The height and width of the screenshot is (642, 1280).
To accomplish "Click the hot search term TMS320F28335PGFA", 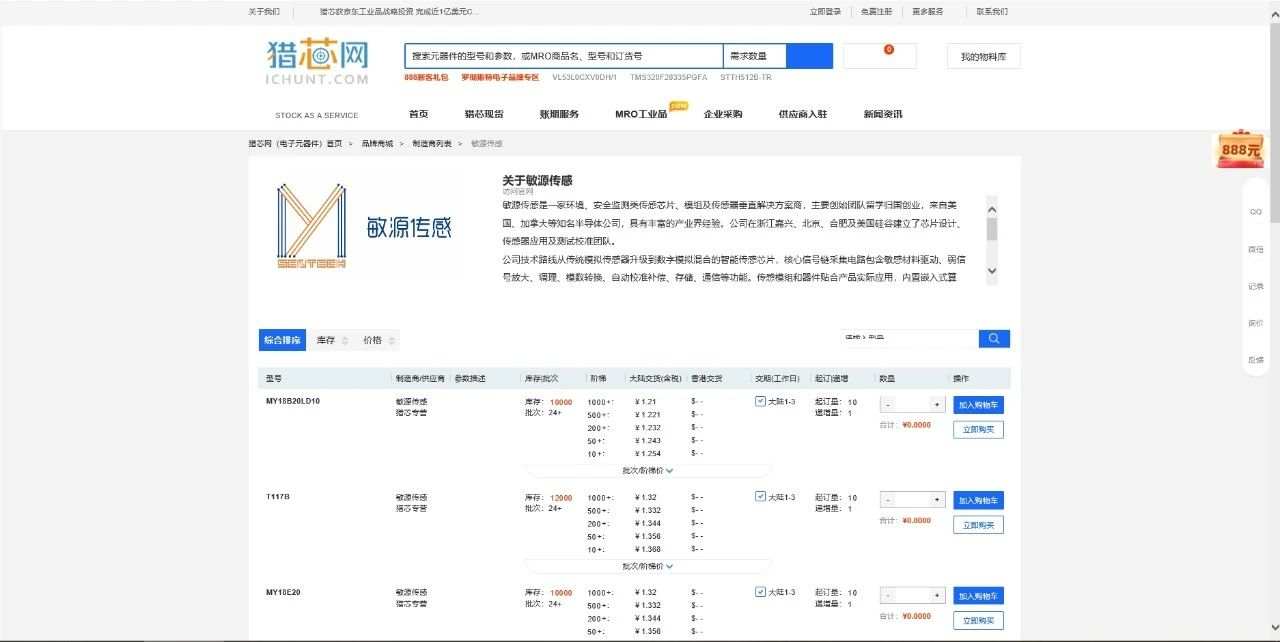I will [668, 77].
